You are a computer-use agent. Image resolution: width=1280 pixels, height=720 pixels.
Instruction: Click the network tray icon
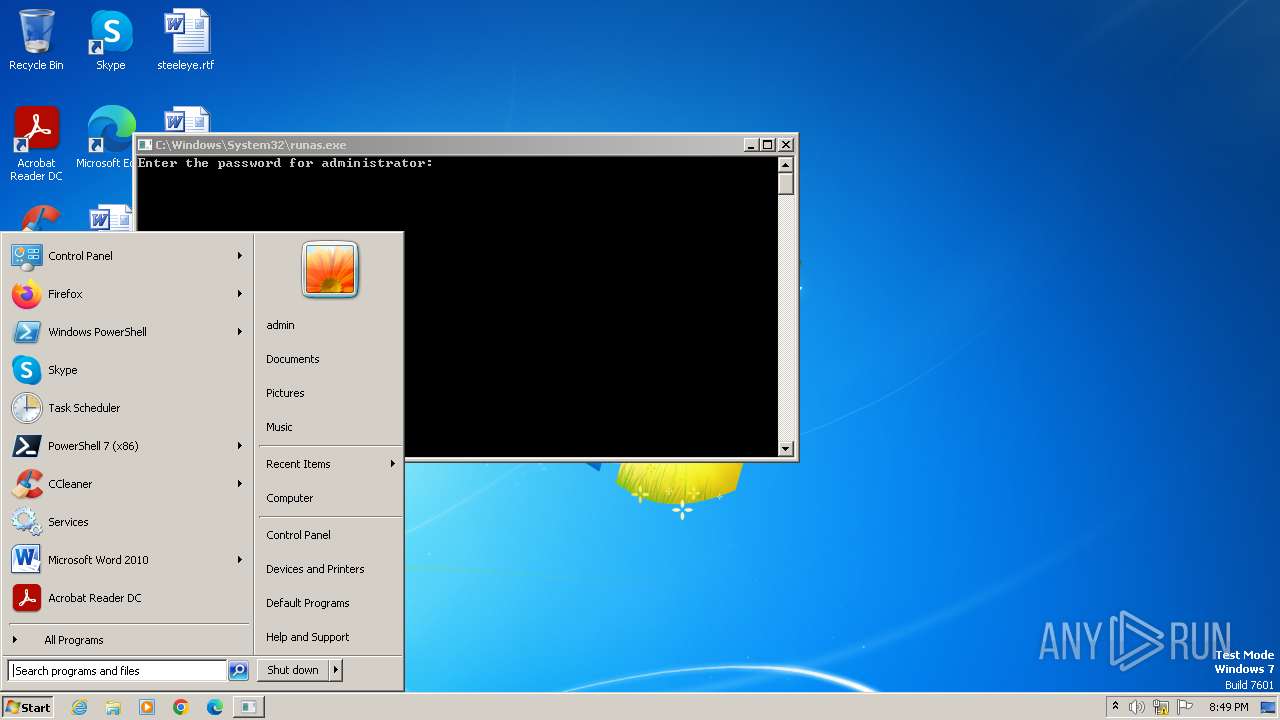pyautogui.click(x=1161, y=707)
